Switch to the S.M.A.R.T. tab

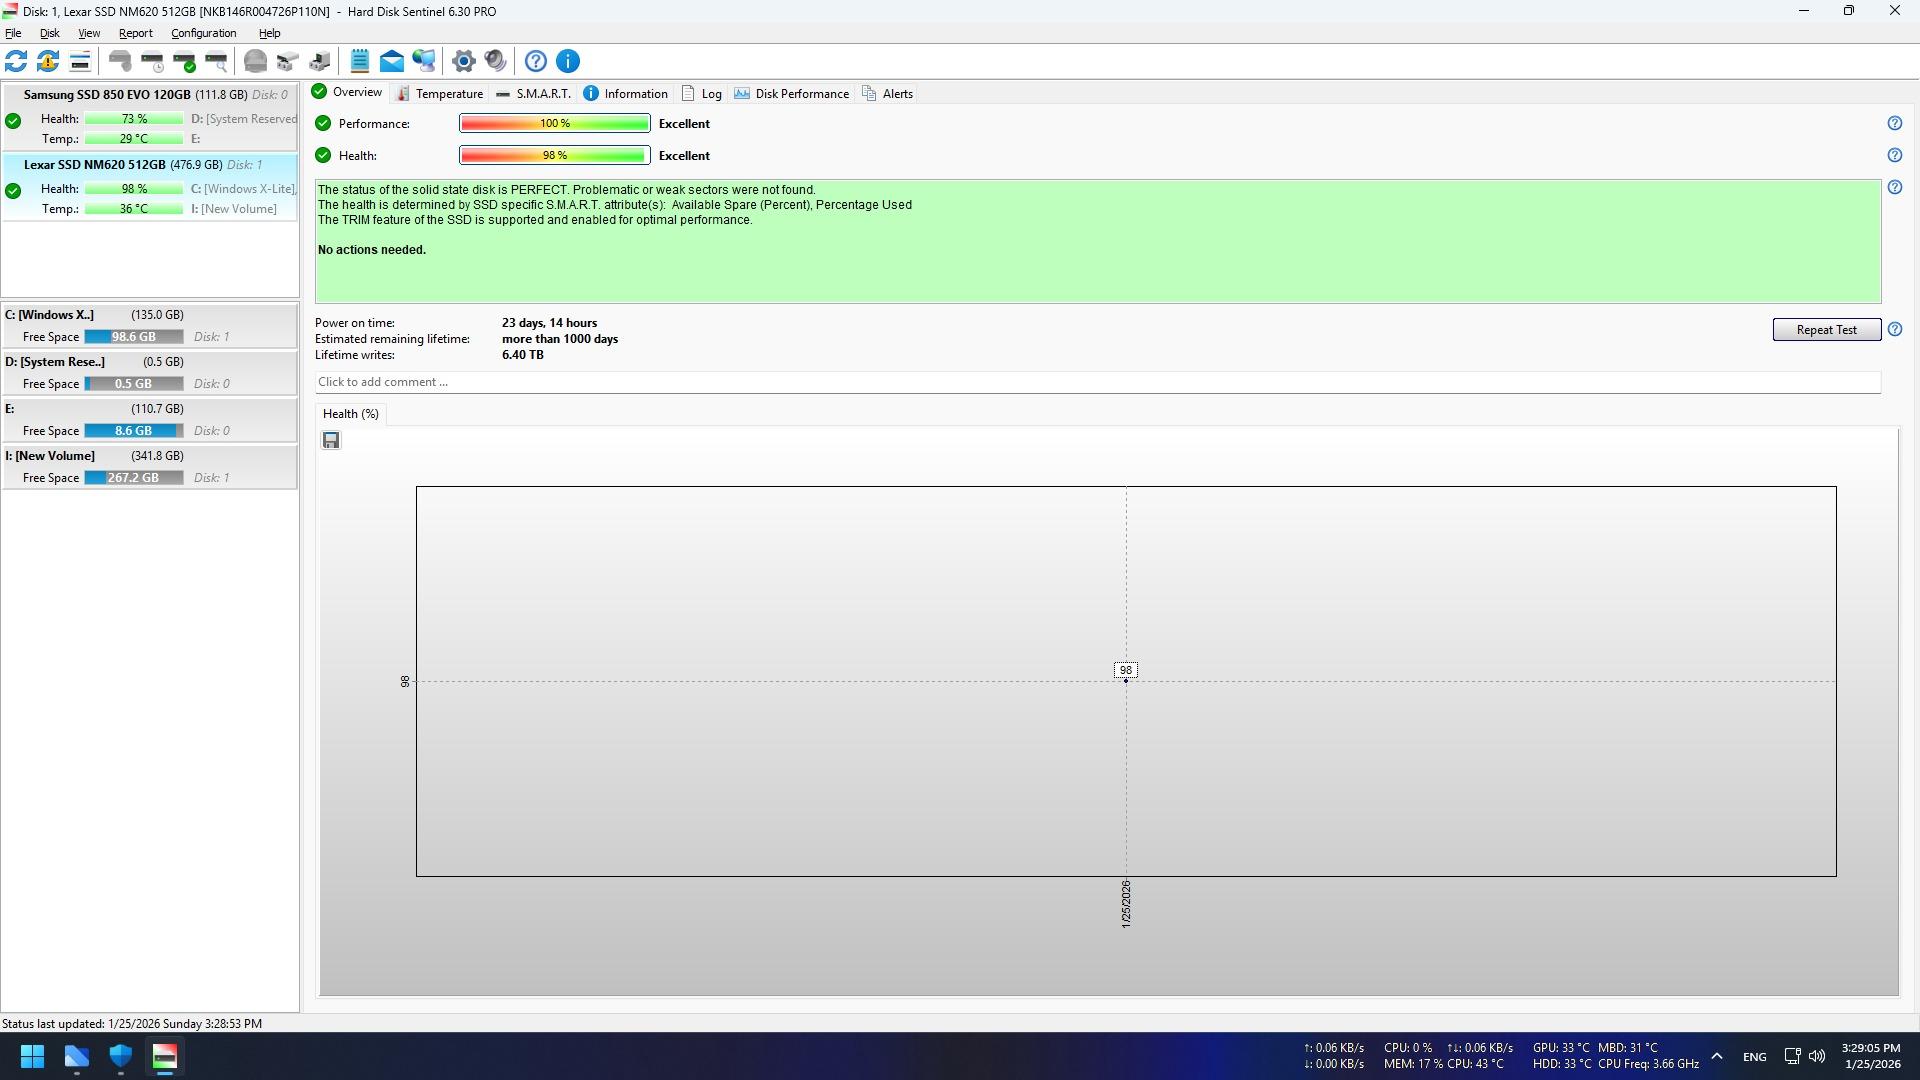[x=534, y=93]
